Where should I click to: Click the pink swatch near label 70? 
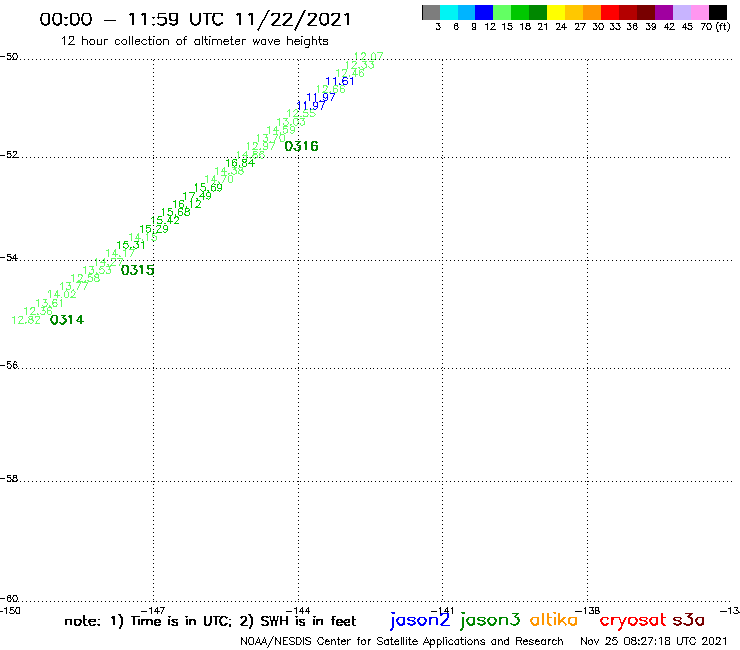pyautogui.click(x=700, y=12)
